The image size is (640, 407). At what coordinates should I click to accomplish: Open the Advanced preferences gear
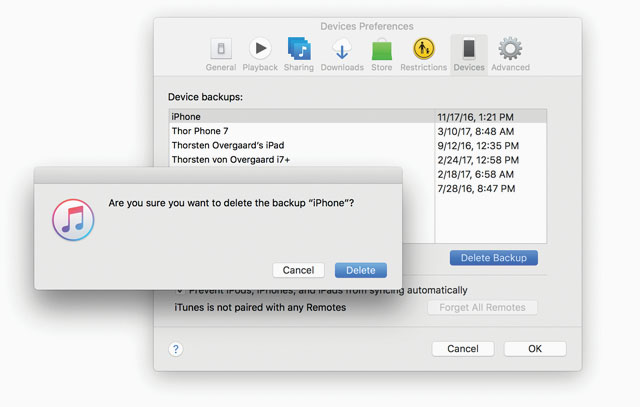510,55
